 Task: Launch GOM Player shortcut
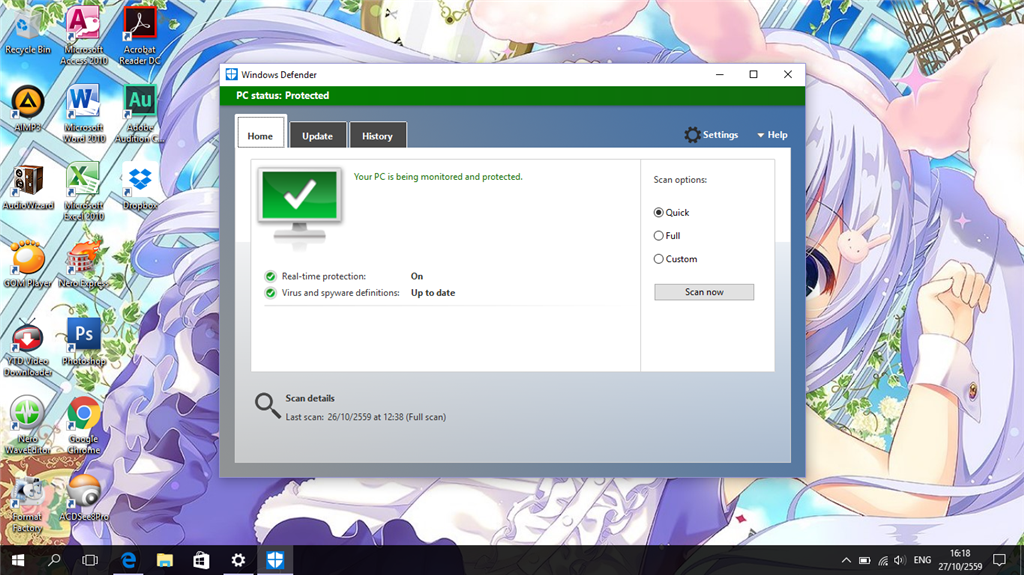tap(27, 265)
